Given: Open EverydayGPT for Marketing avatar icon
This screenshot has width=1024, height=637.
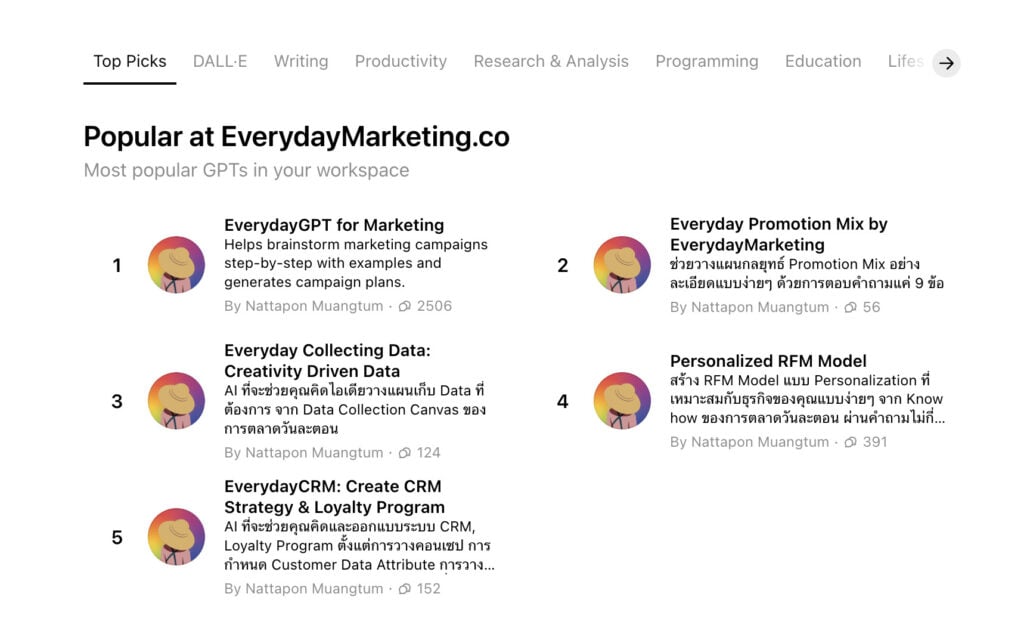Looking at the screenshot, I should (176, 265).
